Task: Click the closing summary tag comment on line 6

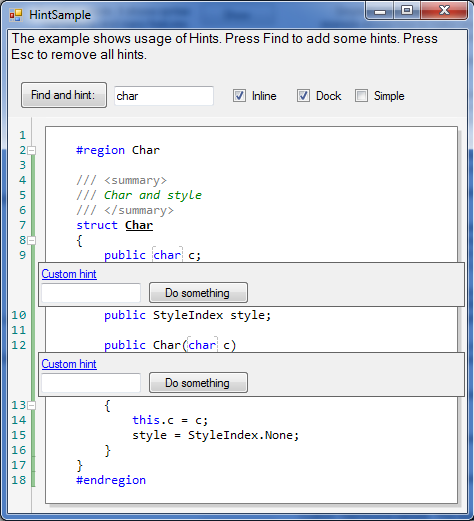Action: coord(125,210)
